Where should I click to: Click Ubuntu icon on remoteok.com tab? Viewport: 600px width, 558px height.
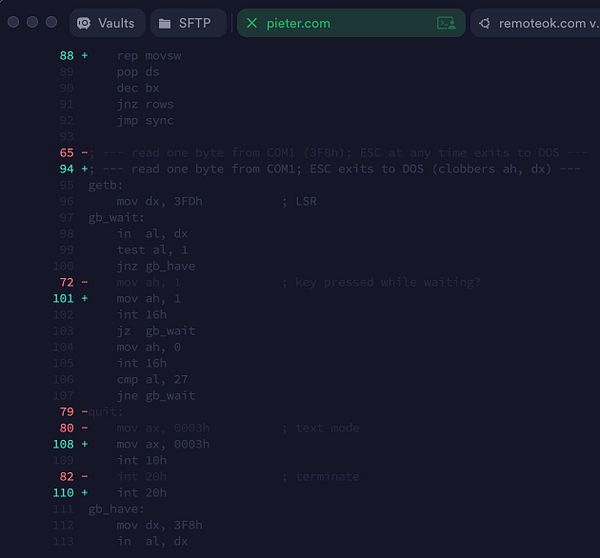(x=484, y=23)
